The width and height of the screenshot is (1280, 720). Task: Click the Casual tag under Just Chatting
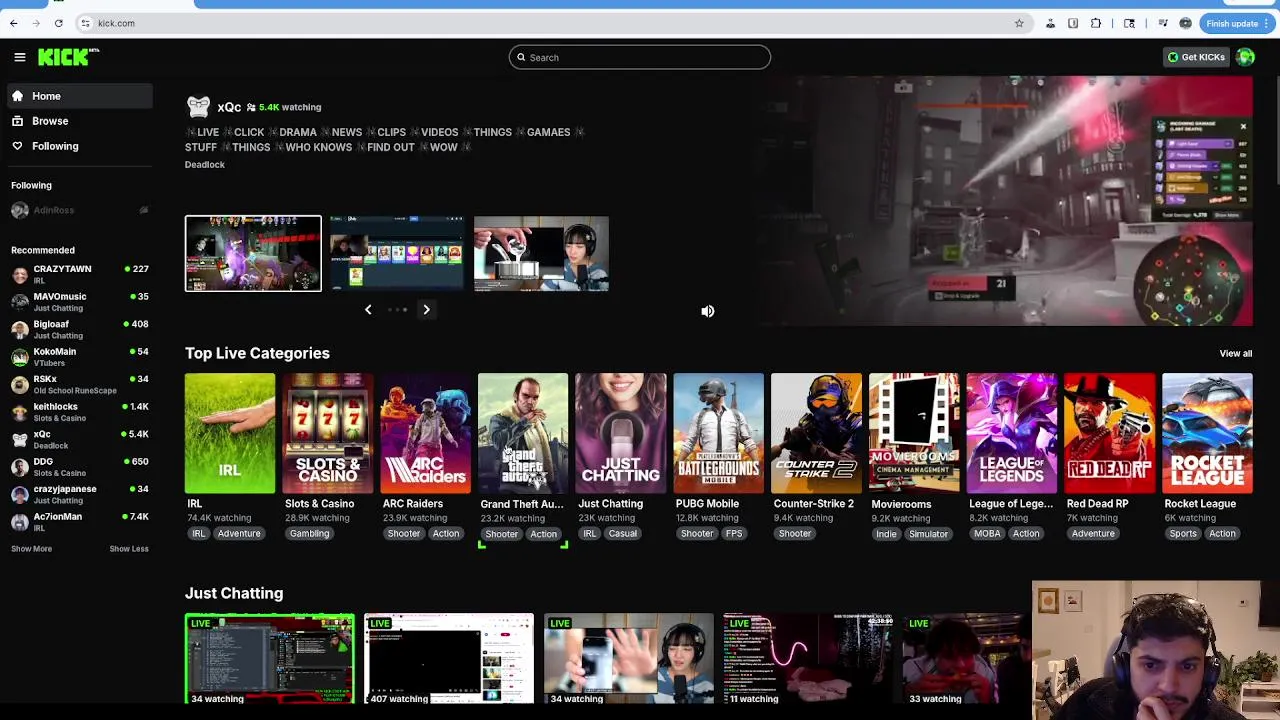point(622,534)
